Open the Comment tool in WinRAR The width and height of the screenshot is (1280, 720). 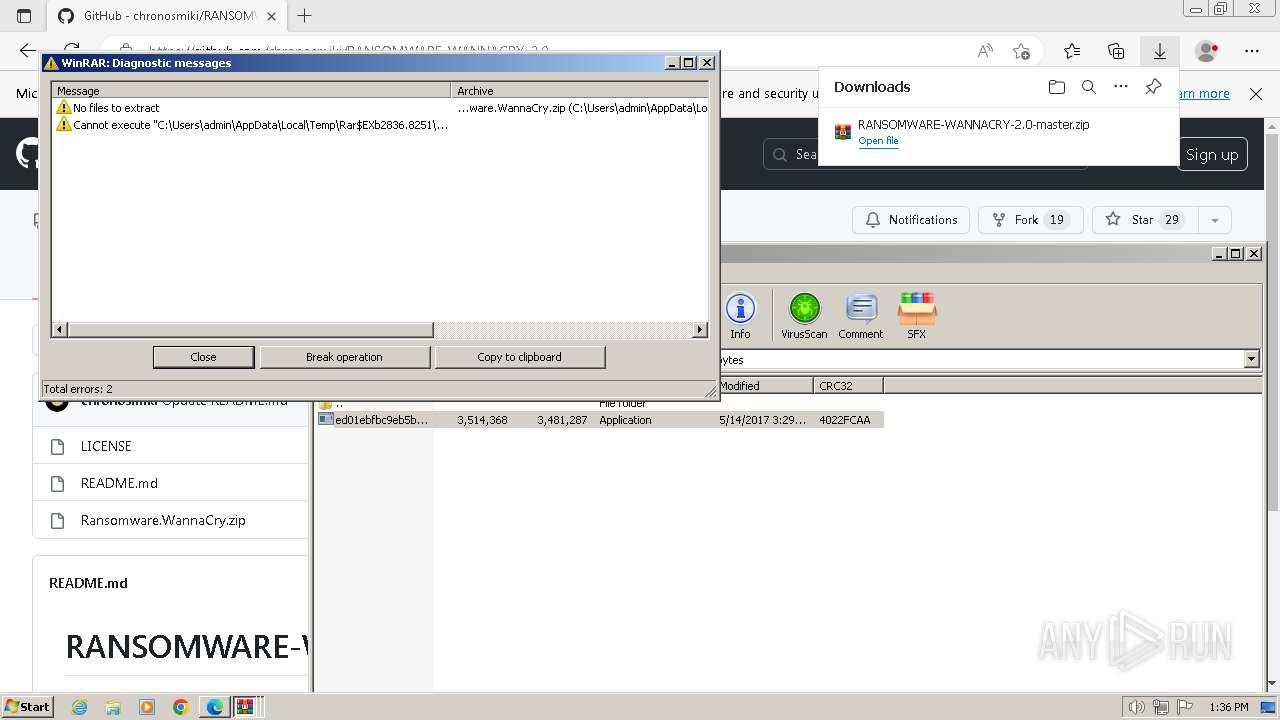(861, 316)
